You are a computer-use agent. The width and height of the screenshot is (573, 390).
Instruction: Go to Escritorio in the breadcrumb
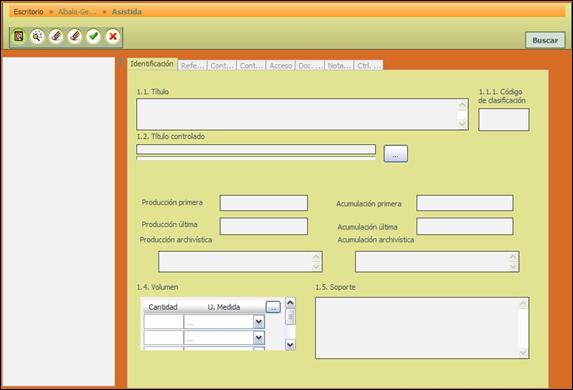point(29,12)
